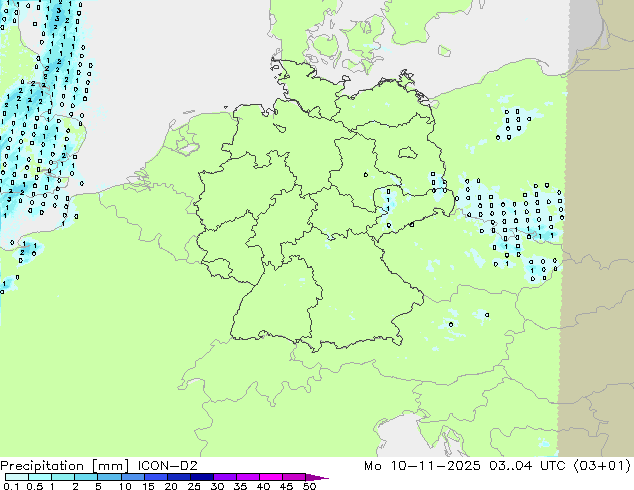Screen dimensions: 634x490
Task: Click the '50' legend value
Action: [309, 486]
